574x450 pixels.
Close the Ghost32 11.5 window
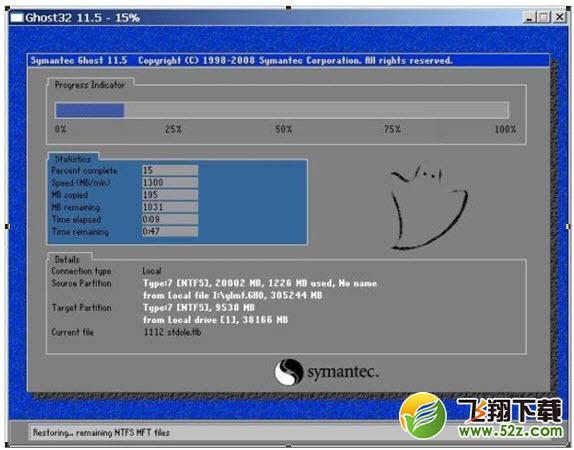click(559, 17)
